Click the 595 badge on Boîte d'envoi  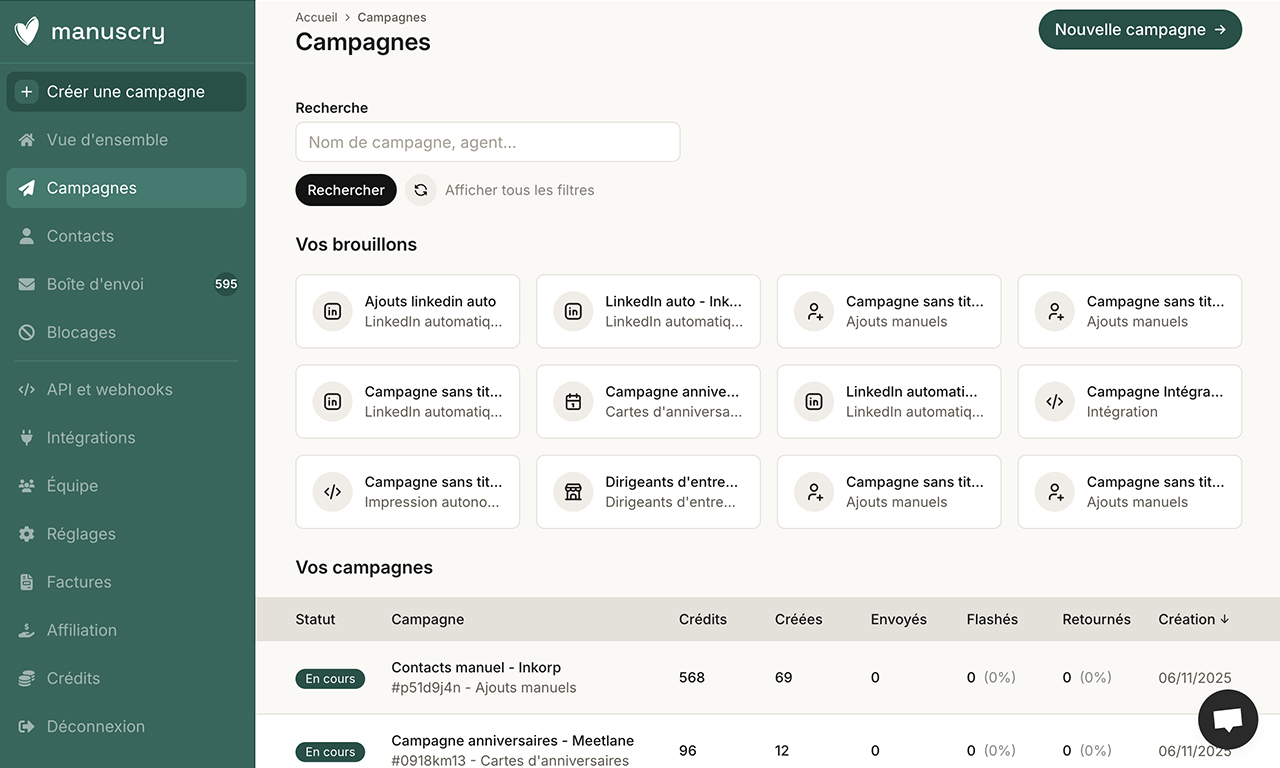(x=226, y=284)
